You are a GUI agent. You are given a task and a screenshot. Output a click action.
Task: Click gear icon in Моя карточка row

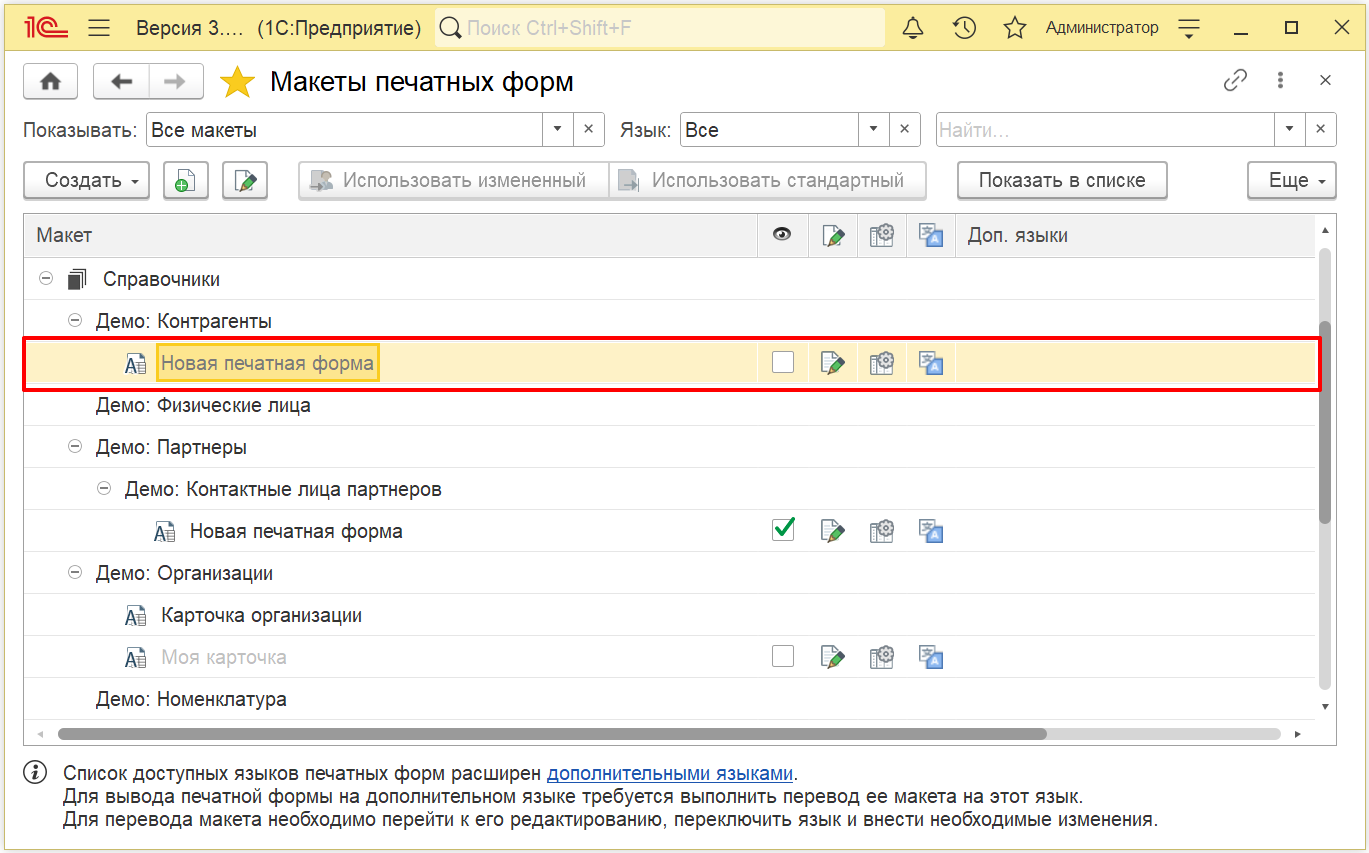point(881,657)
